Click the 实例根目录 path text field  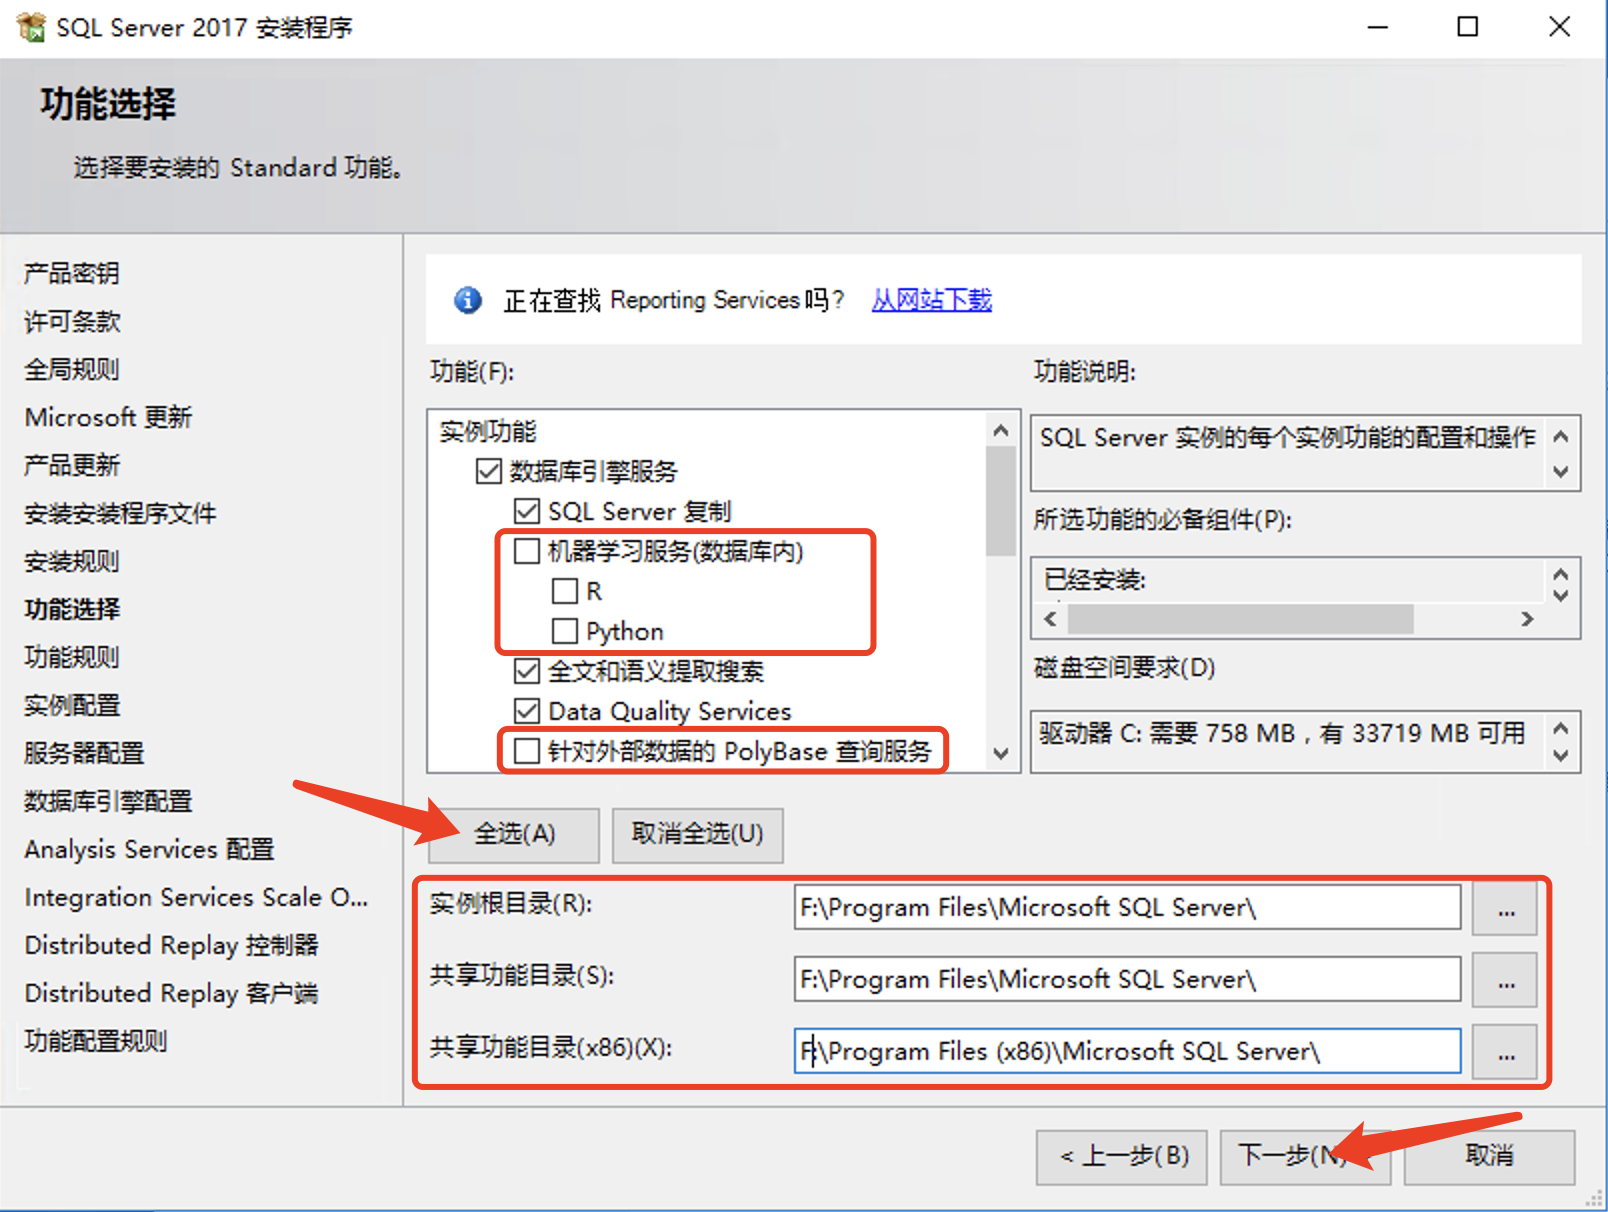click(x=1126, y=908)
